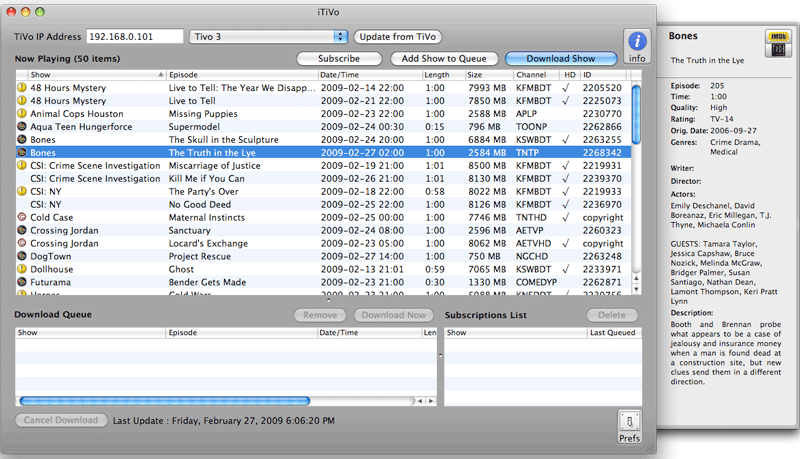
Task: Click ID 2263255 cell
Action: pyautogui.click(x=602, y=140)
